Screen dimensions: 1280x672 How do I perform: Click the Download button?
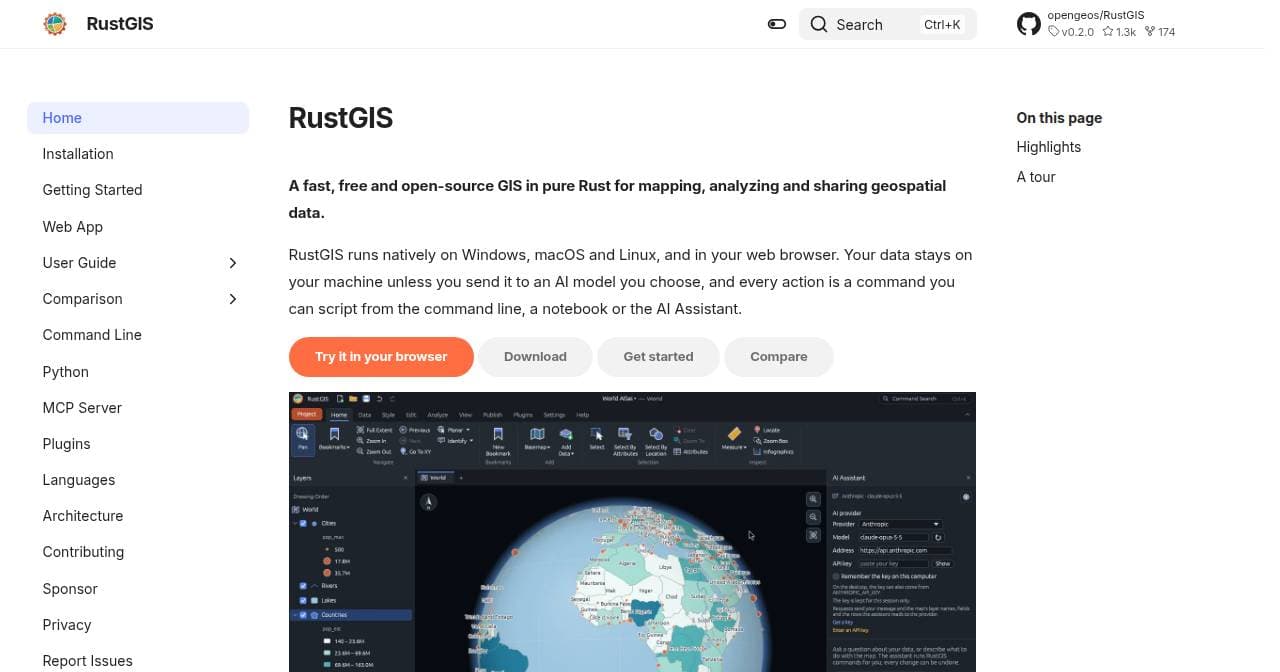point(535,357)
